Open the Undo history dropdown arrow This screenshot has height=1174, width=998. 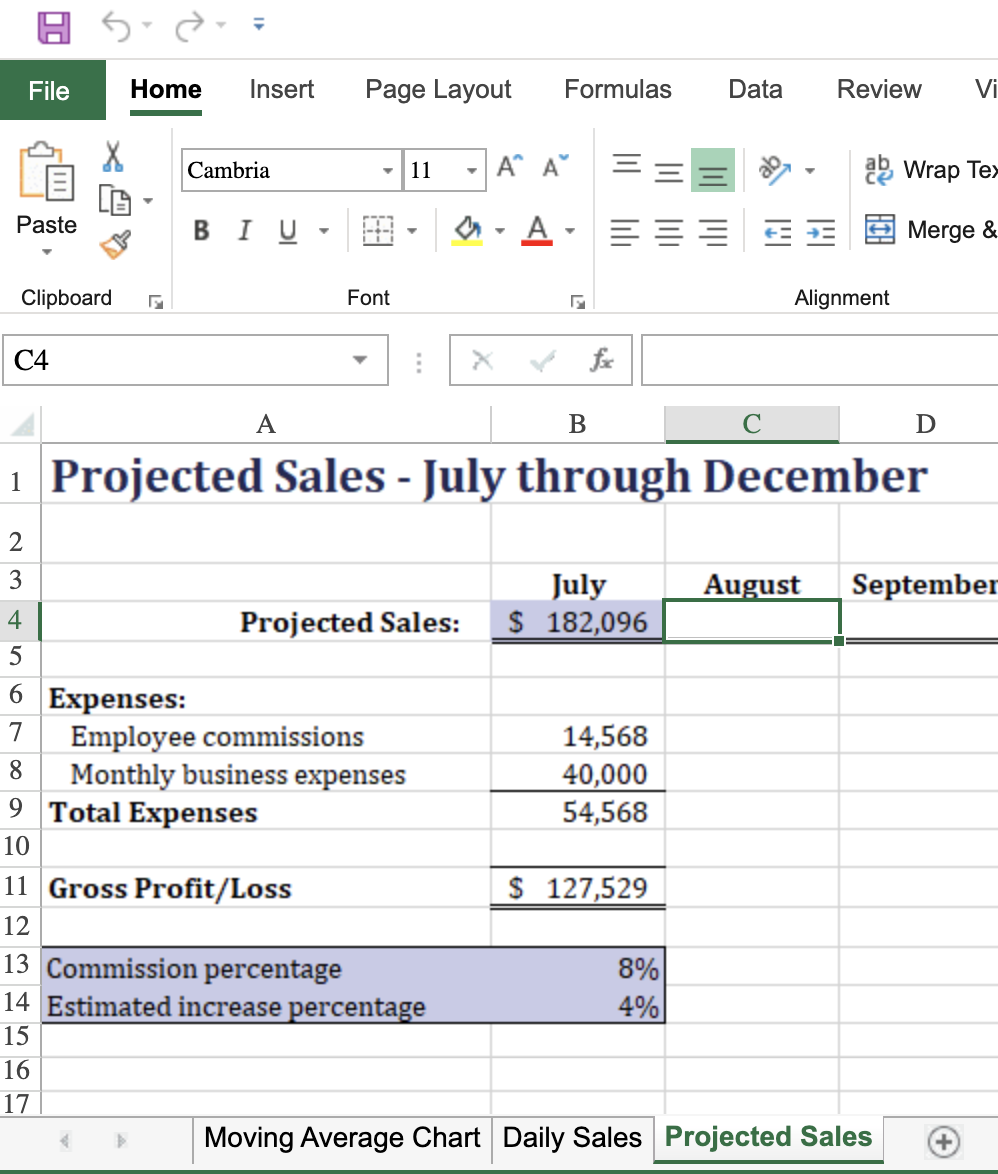click(147, 25)
